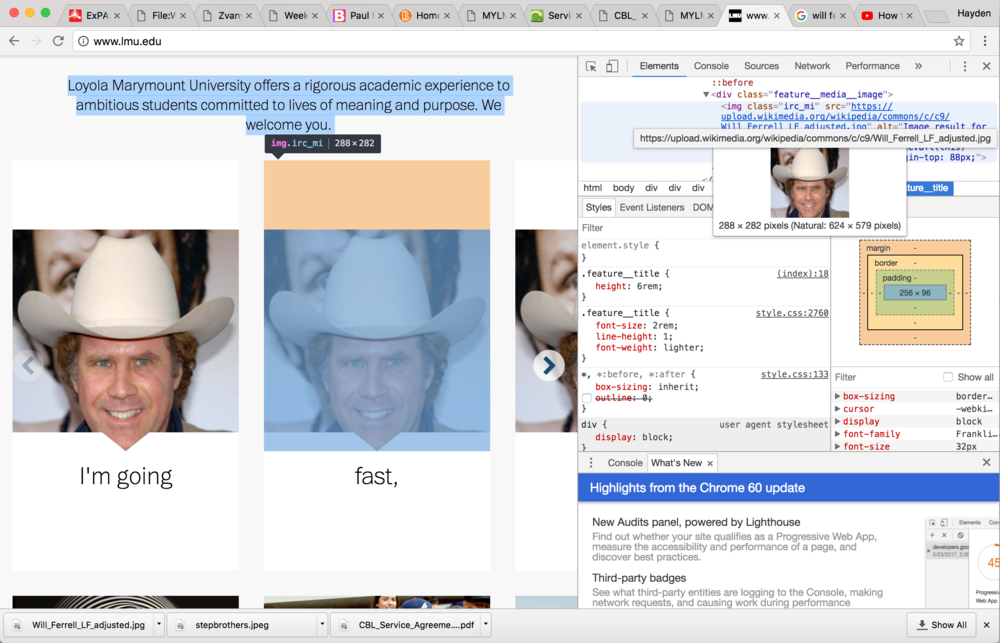Close the DevTools panel
1000x643 pixels.
(986, 66)
